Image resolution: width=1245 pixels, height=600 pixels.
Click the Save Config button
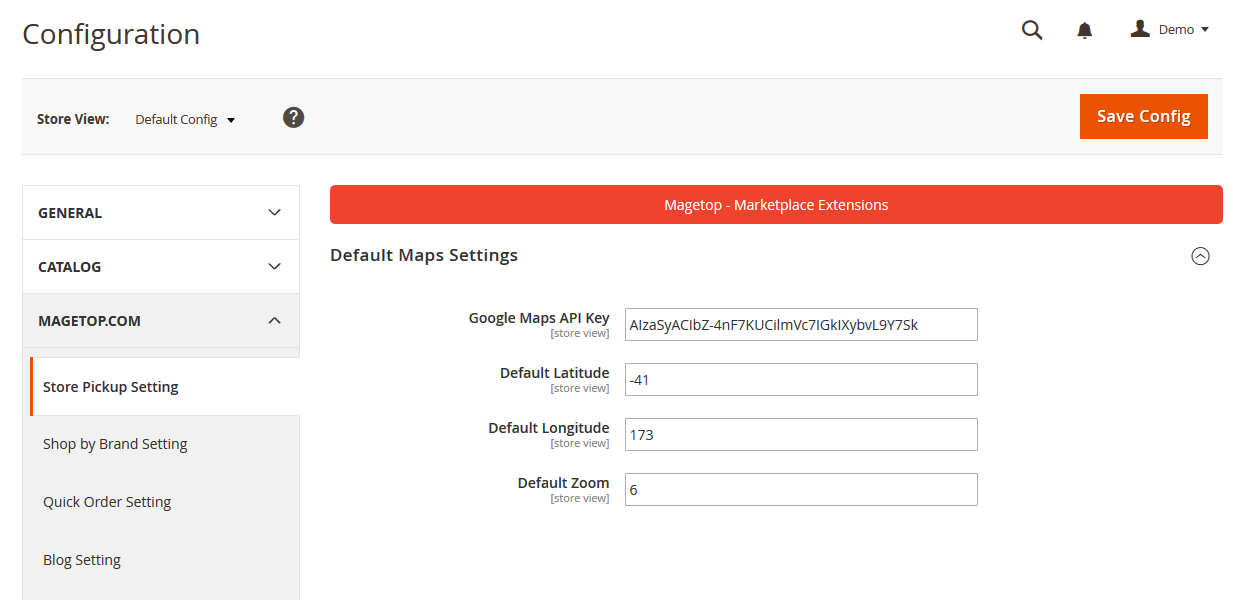[1143, 116]
